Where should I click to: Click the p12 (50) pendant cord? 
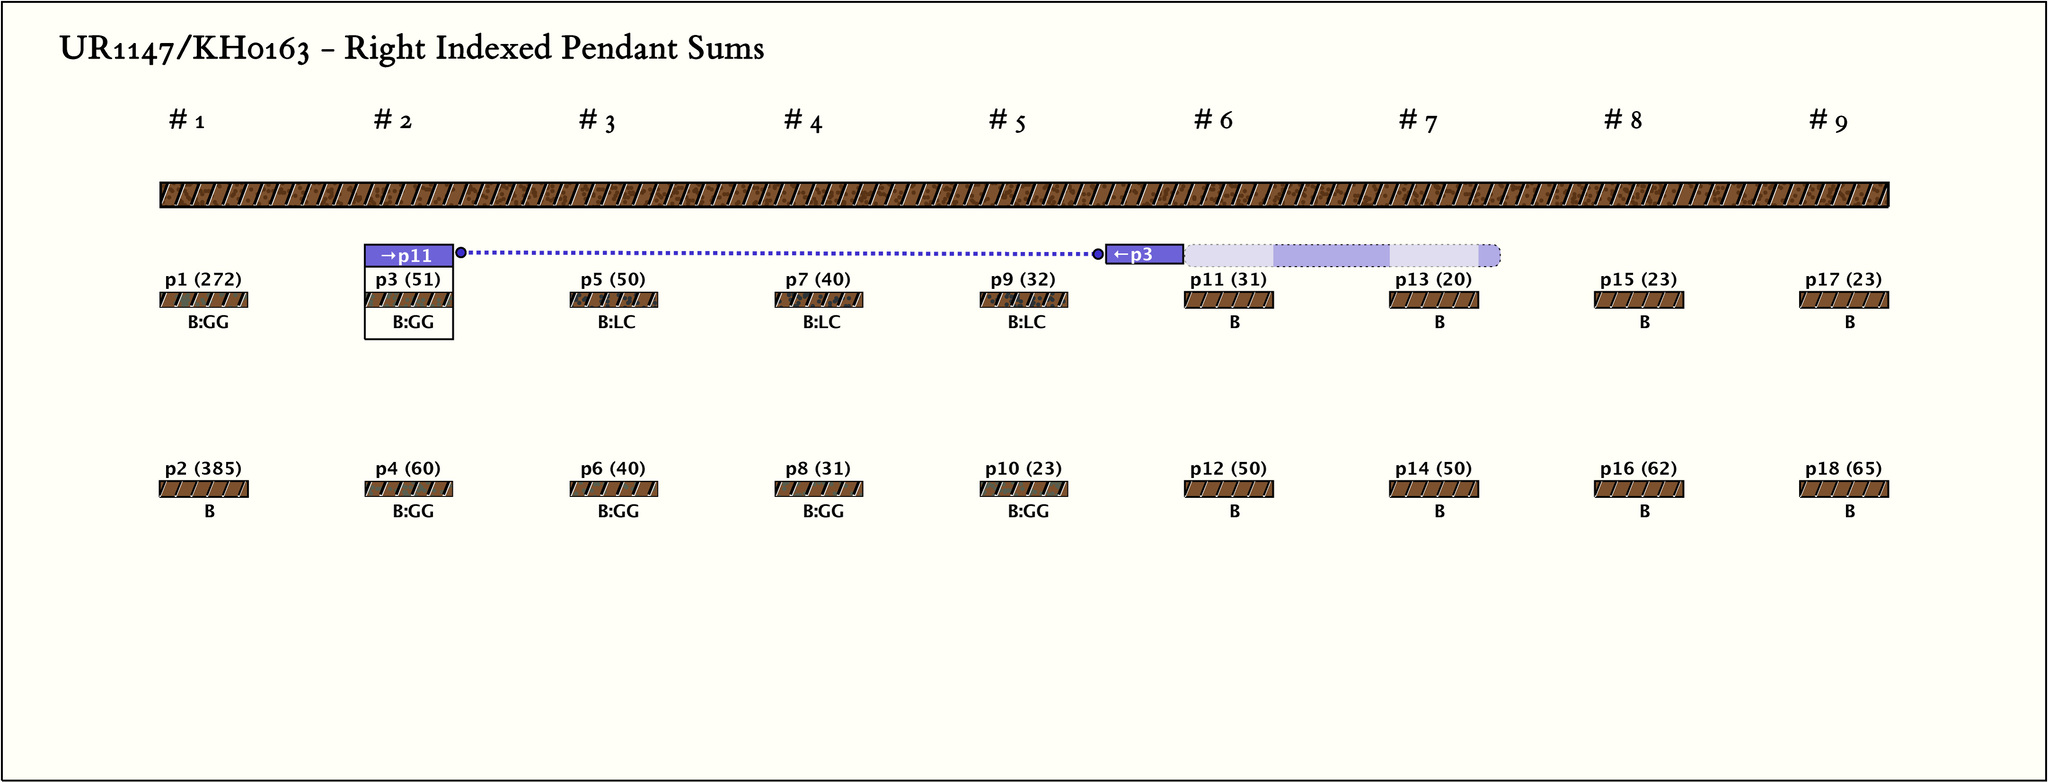pyautogui.click(x=1229, y=489)
